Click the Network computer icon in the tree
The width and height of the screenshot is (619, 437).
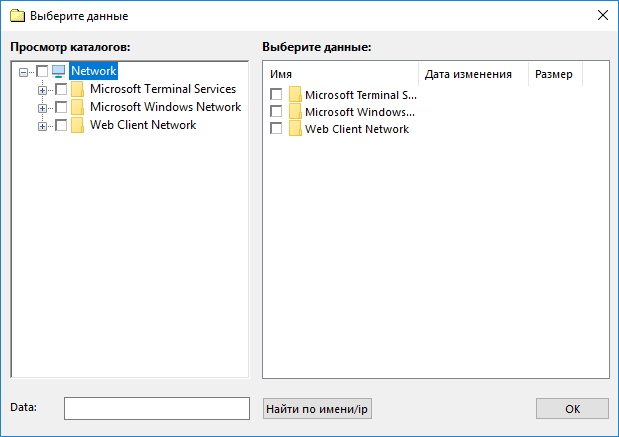coord(58,71)
